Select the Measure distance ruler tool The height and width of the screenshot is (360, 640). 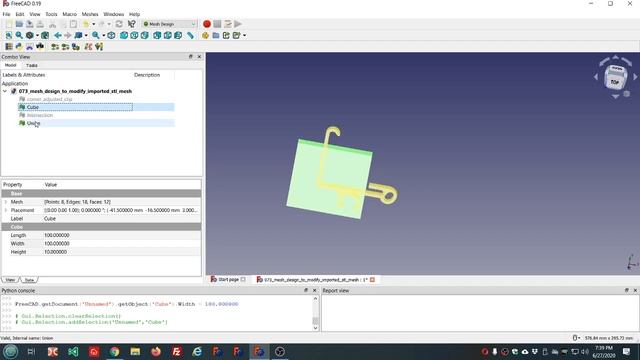191,36
